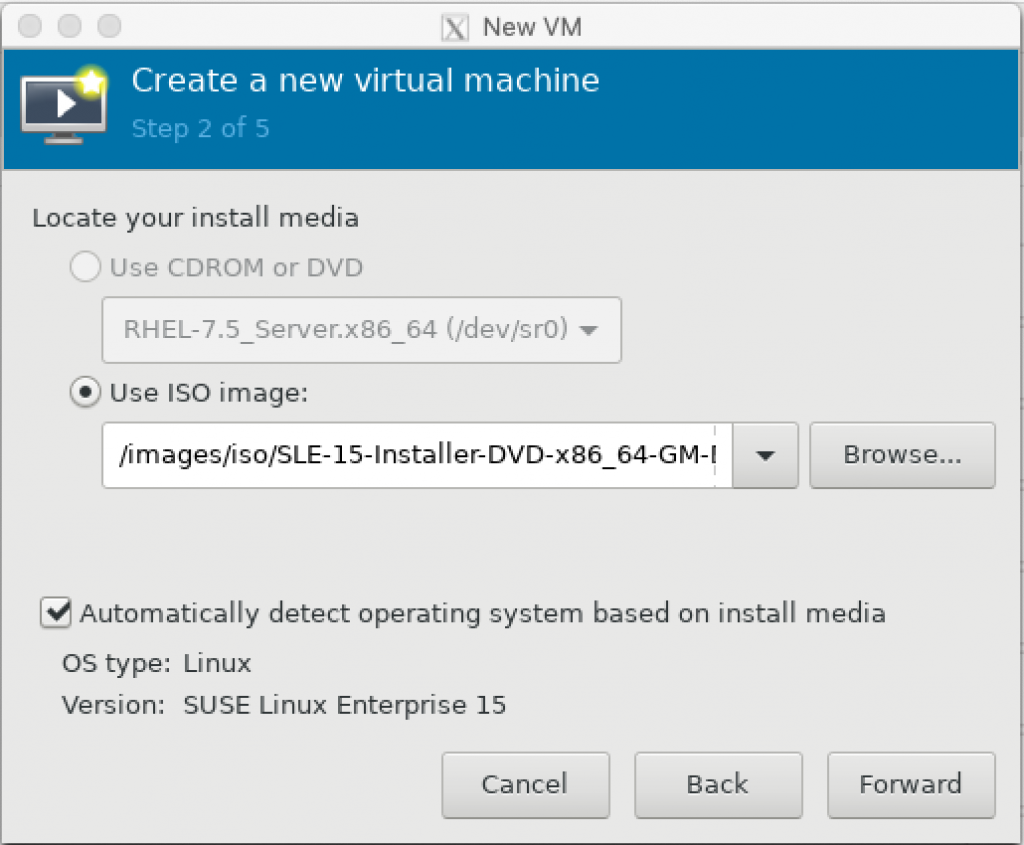Select the Use ISO image radio button

coord(85,393)
